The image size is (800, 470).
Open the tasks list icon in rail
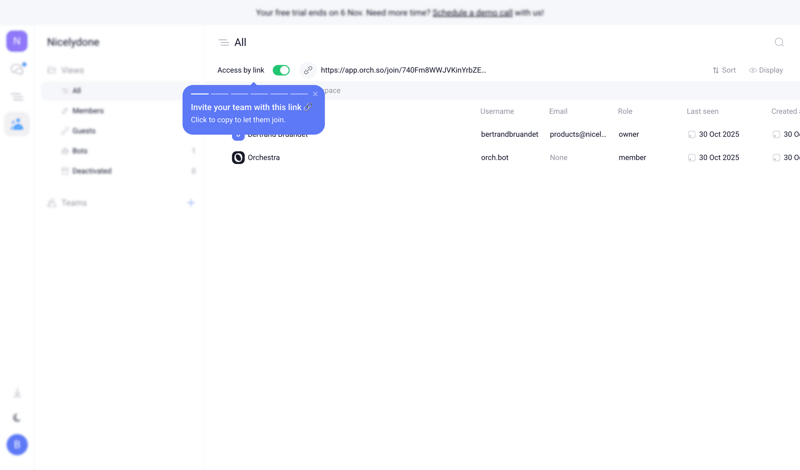coord(17,96)
